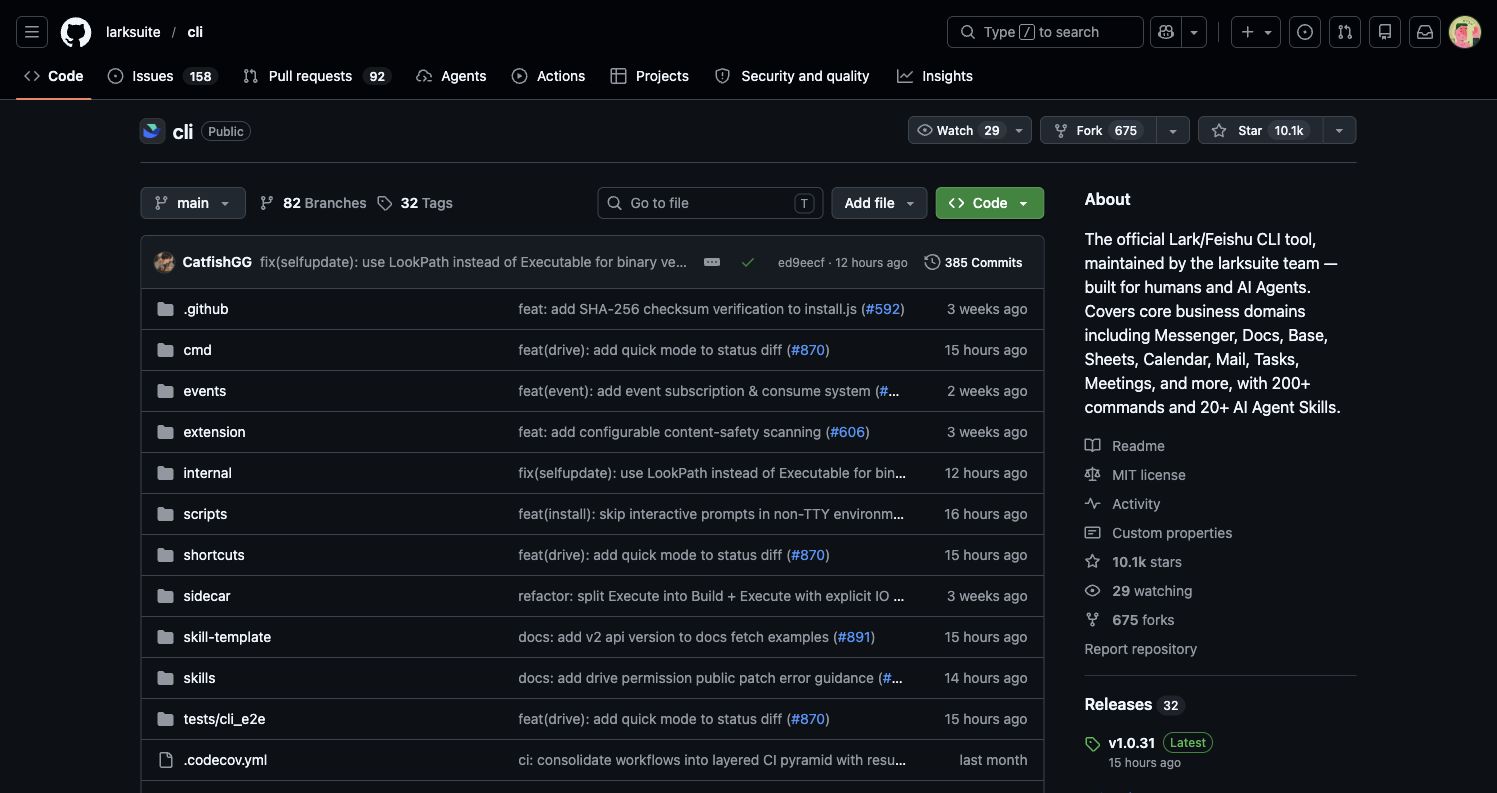This screenshot has height=793, width=1497.
Task: Open the scripts folder
Action: point(205,514)
